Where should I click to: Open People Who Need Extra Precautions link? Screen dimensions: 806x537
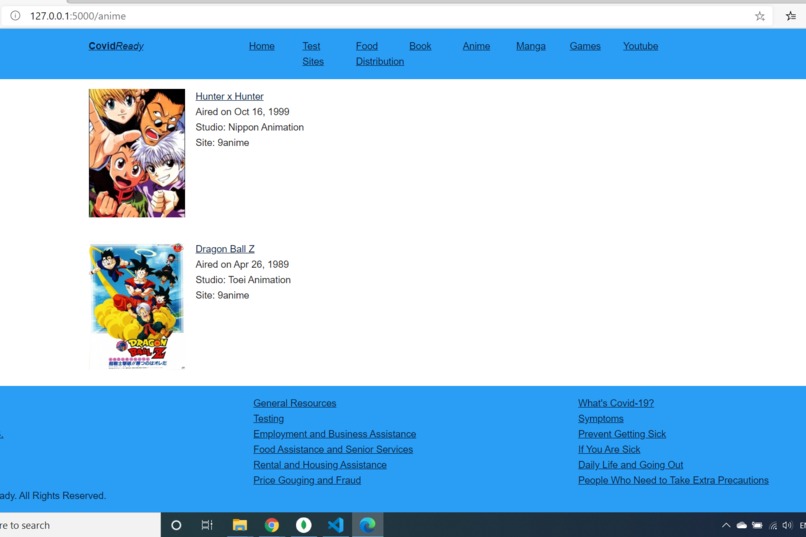(x=673, y=480)
